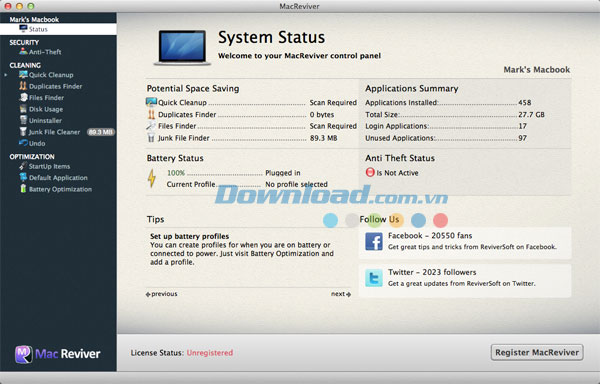Click the Junk File Finder 89.3 MB value
Viewport: 600px width, 384px height.
323,138
